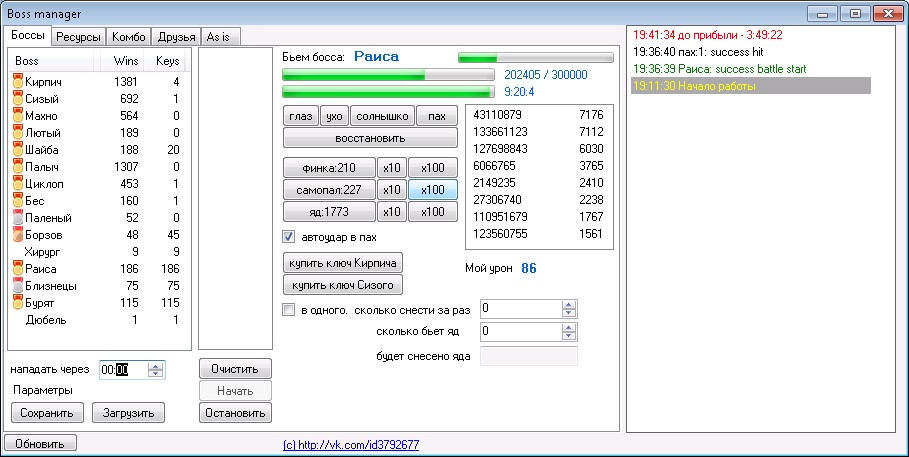This screenshot has height=457, width=909.
Task: Select the Дюбель boss row
Action: pos(100,320)
